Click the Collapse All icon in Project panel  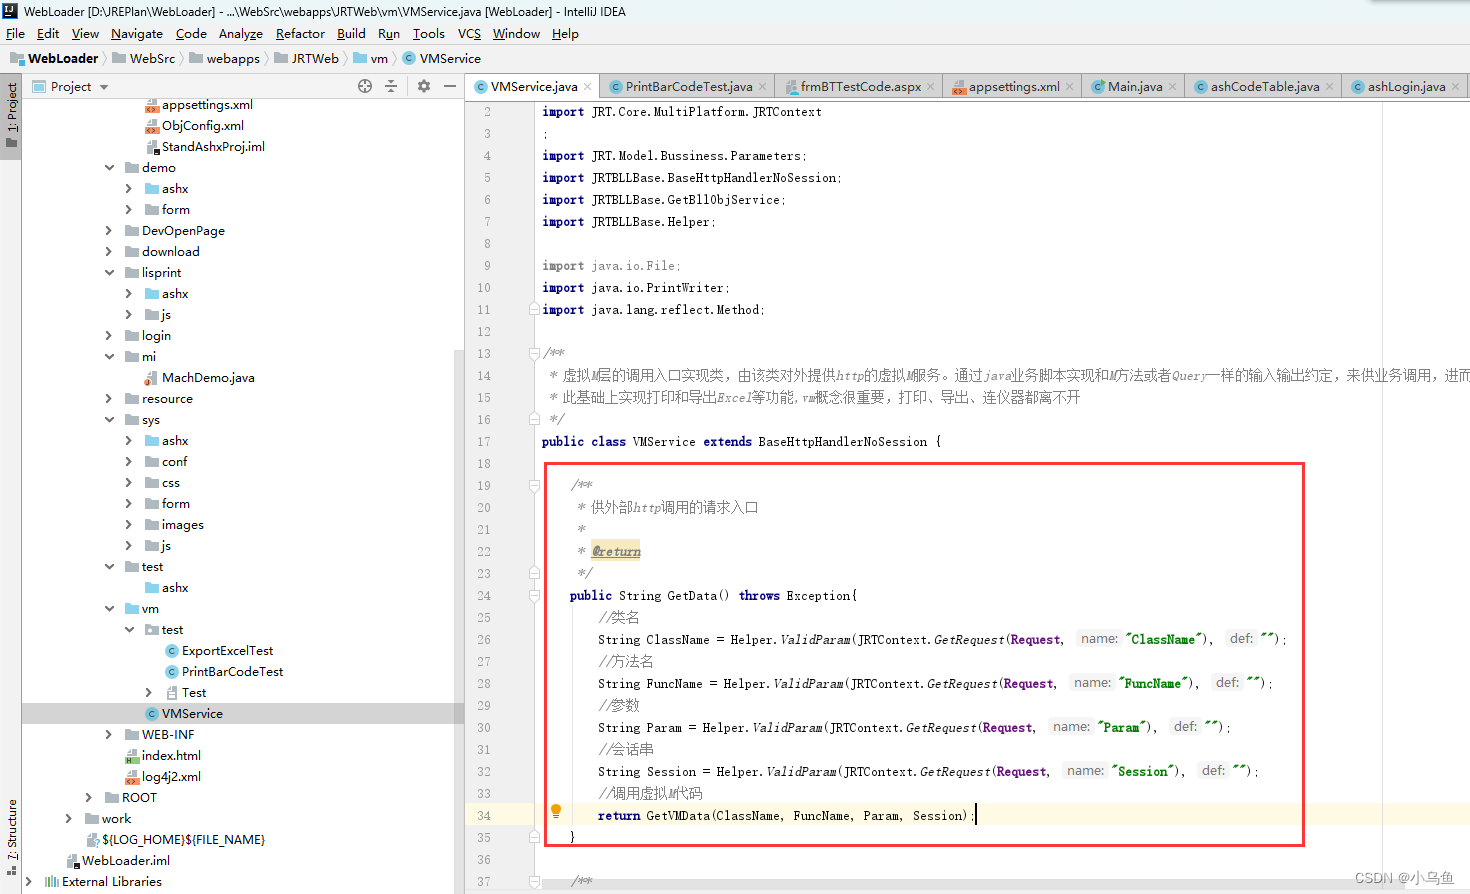tap(391, 87)
